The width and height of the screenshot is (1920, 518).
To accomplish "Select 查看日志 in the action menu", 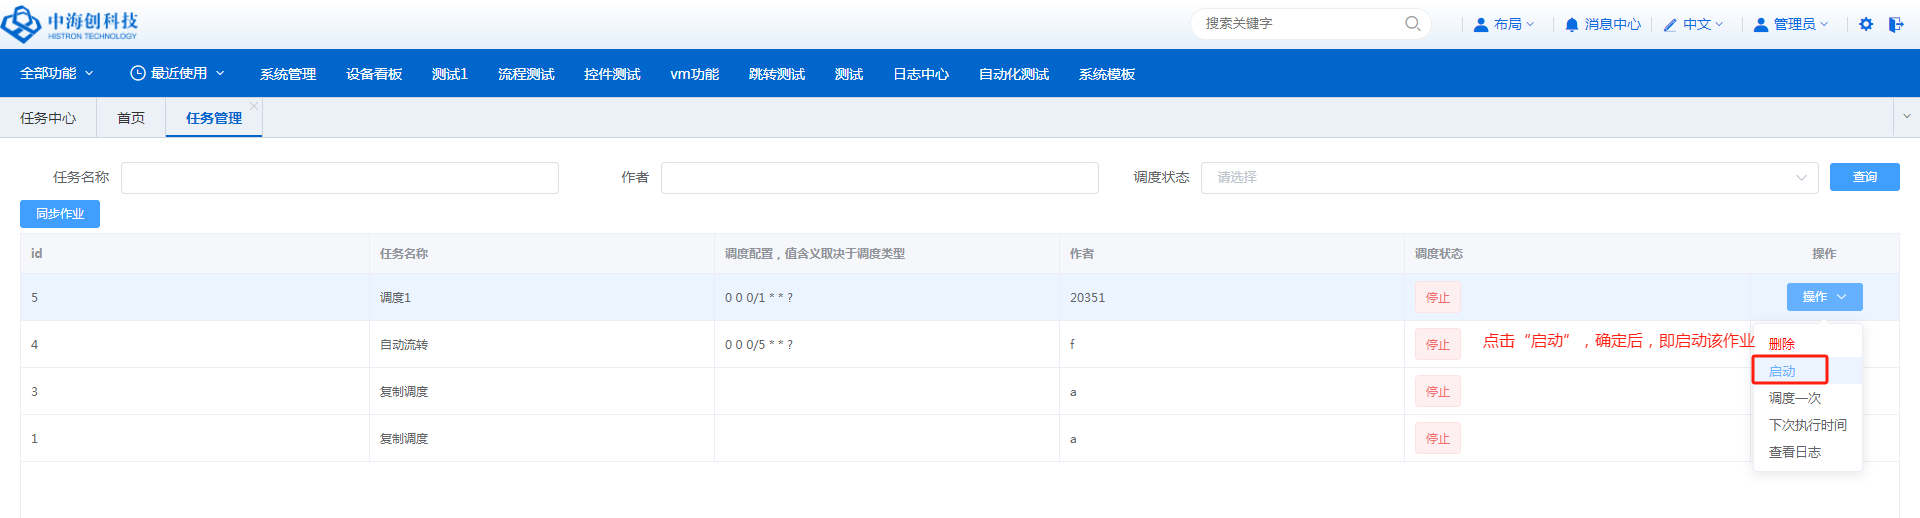I will 1794,452.
